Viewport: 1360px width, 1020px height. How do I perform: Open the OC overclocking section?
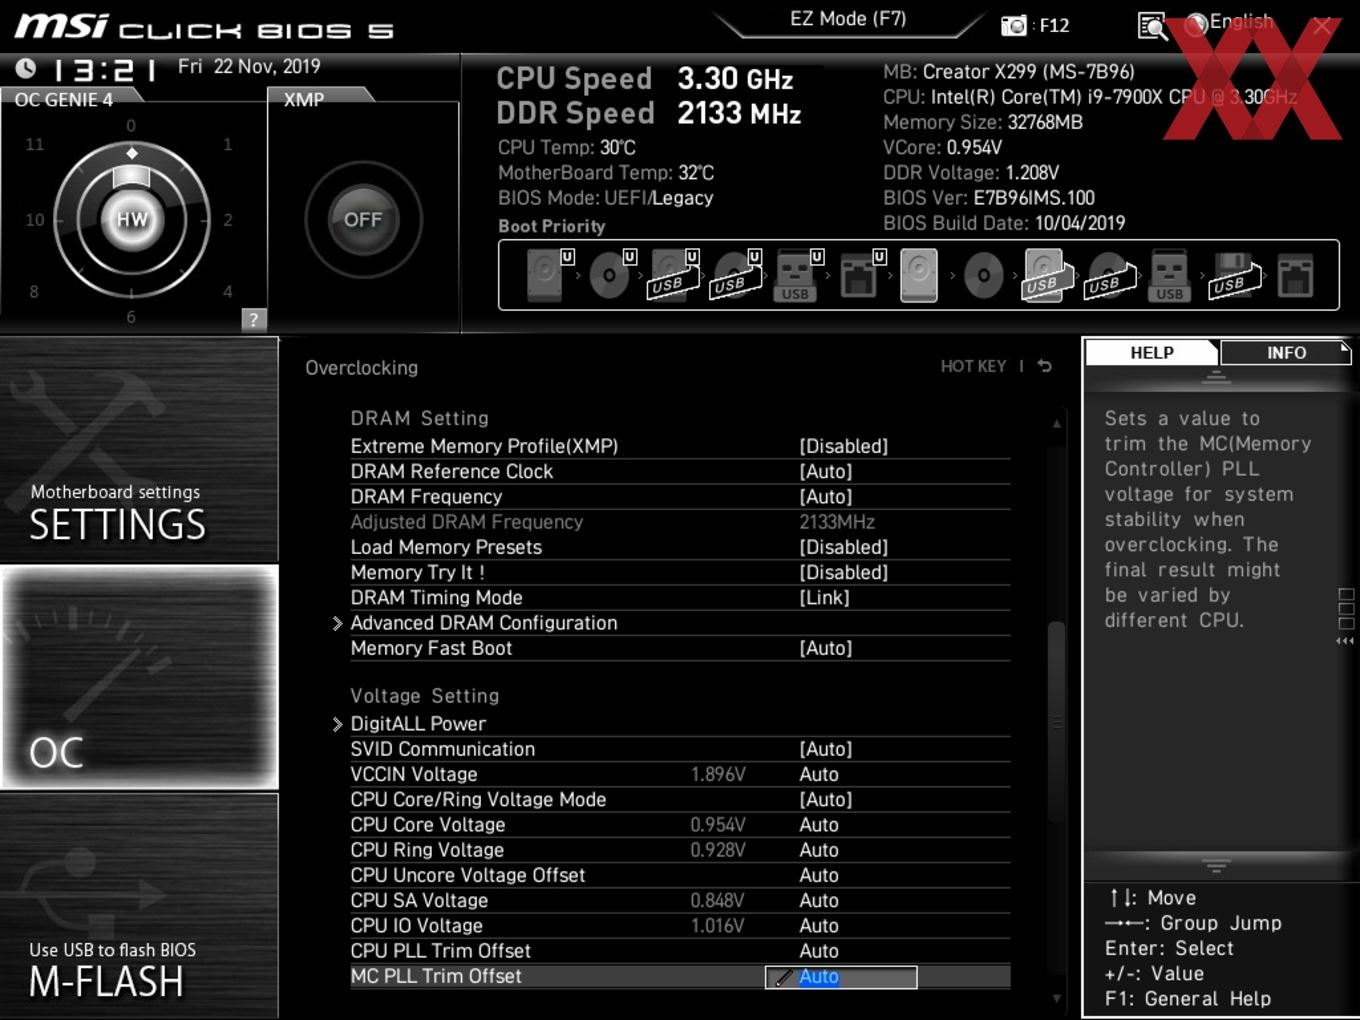[x=139, y=677]
